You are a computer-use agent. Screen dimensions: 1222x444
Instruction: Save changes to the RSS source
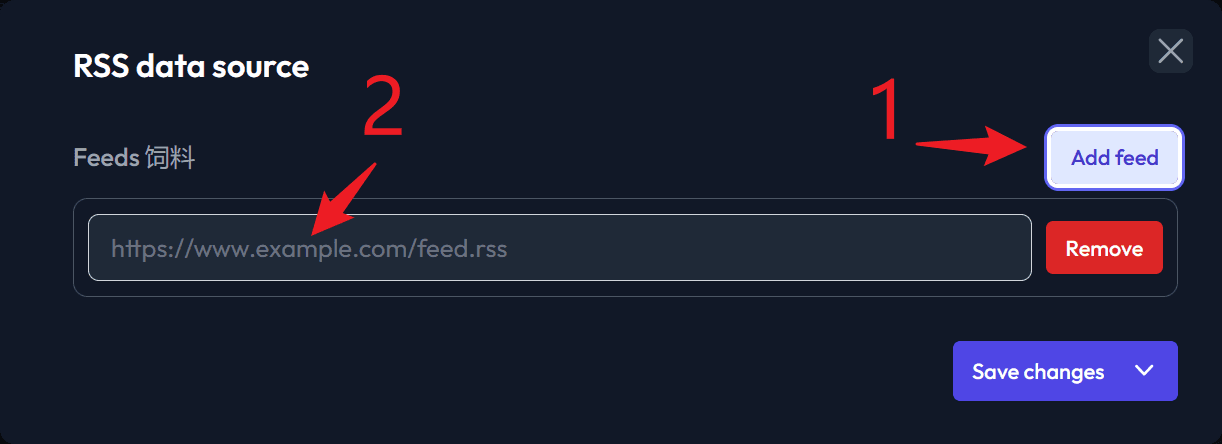click(1039, 371)
